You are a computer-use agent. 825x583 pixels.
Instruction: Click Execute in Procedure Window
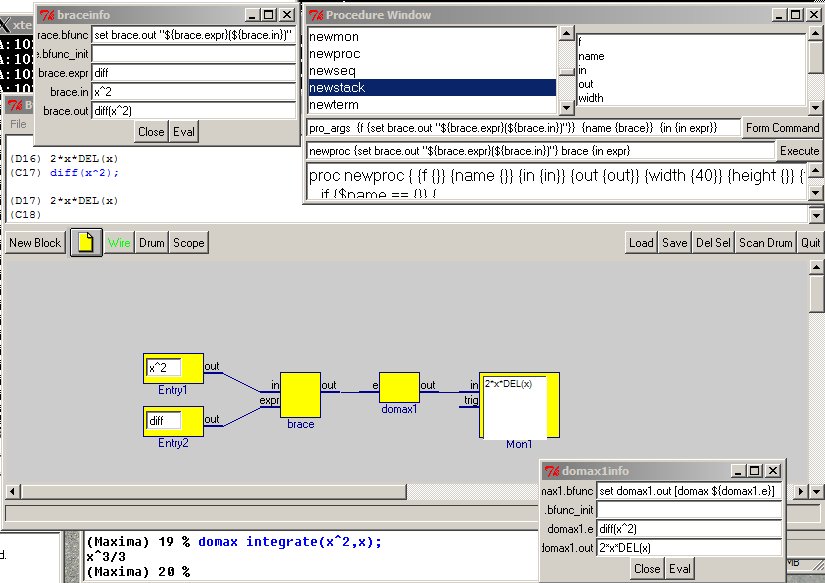tap(799, 151)
